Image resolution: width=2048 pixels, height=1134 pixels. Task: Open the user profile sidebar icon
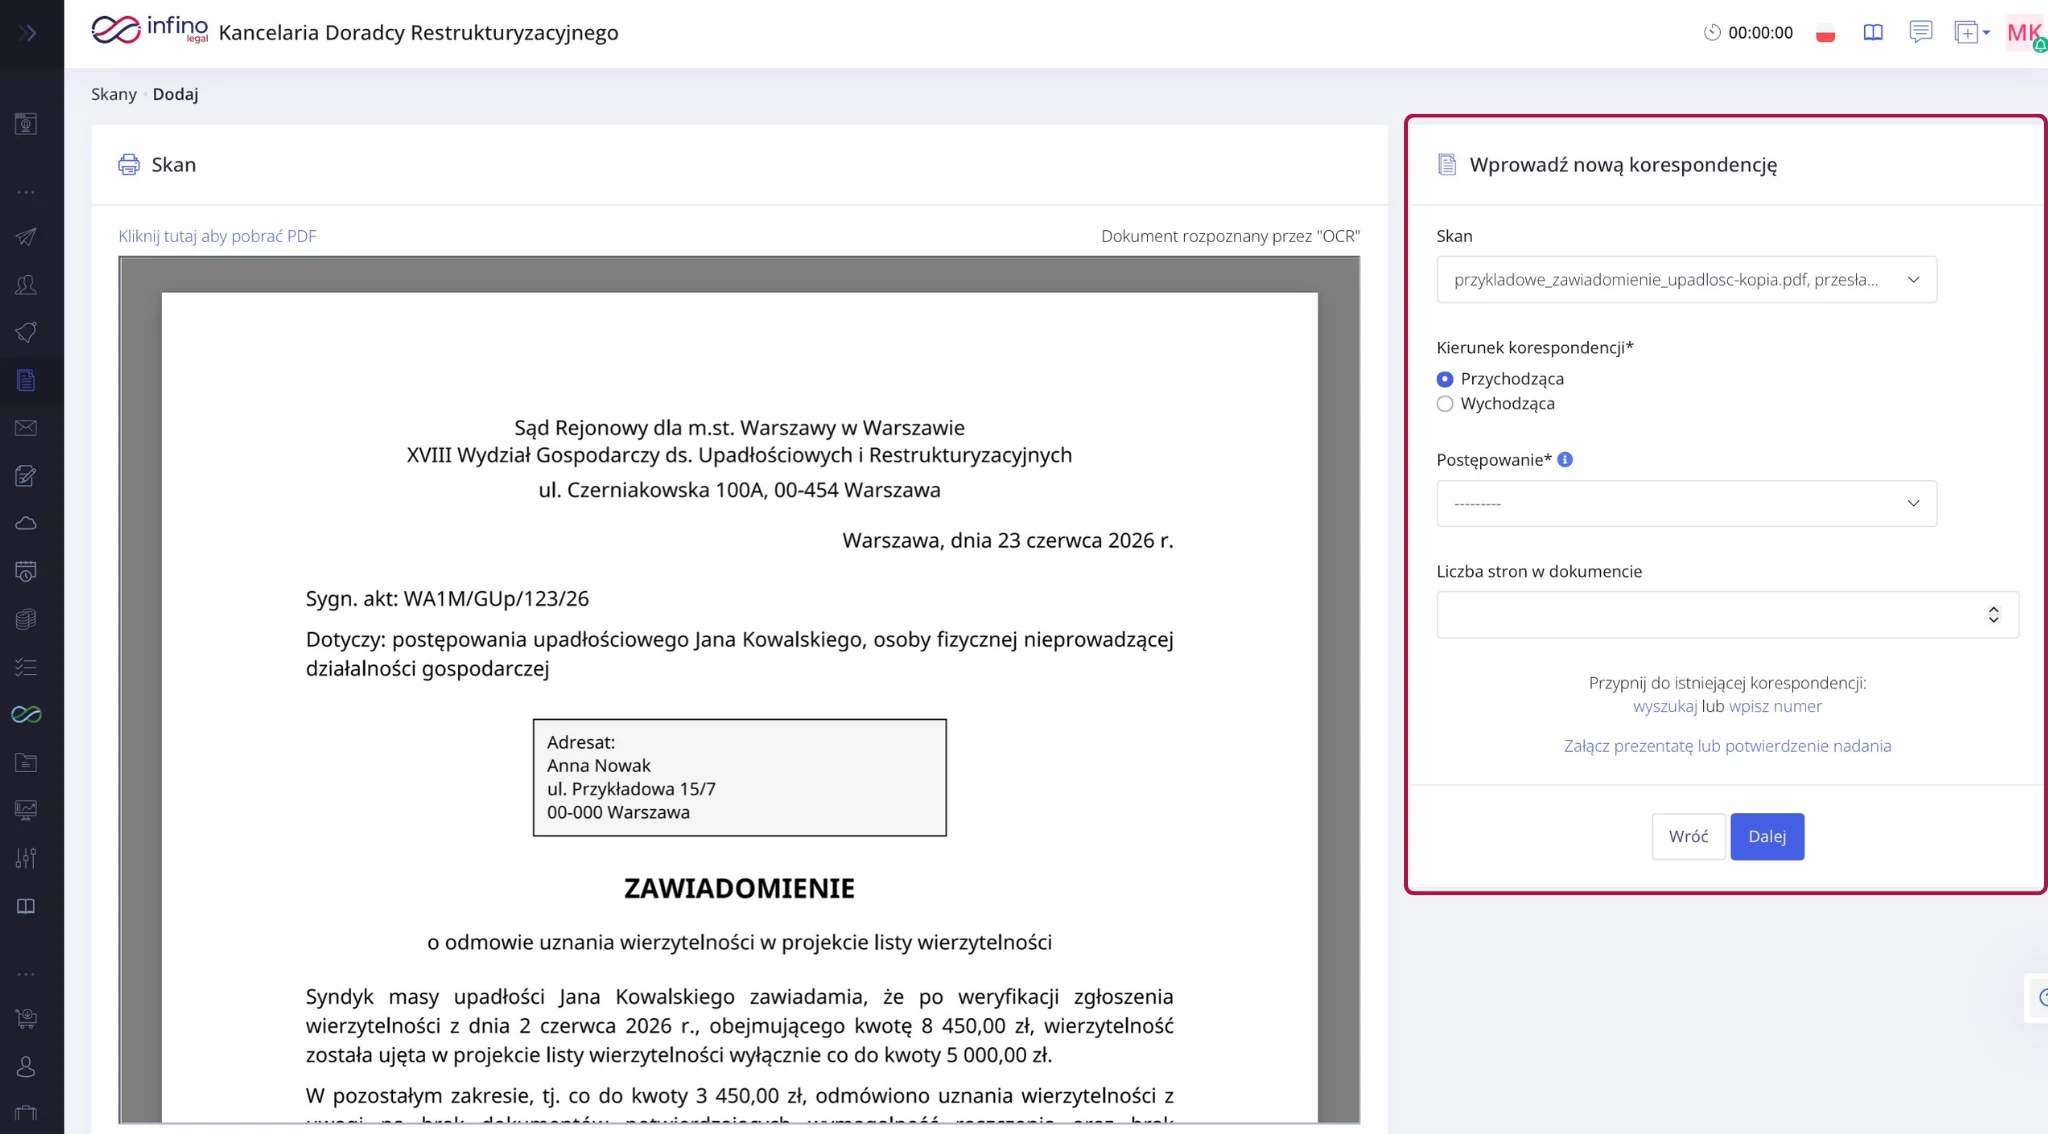[x=26, y=1067]
